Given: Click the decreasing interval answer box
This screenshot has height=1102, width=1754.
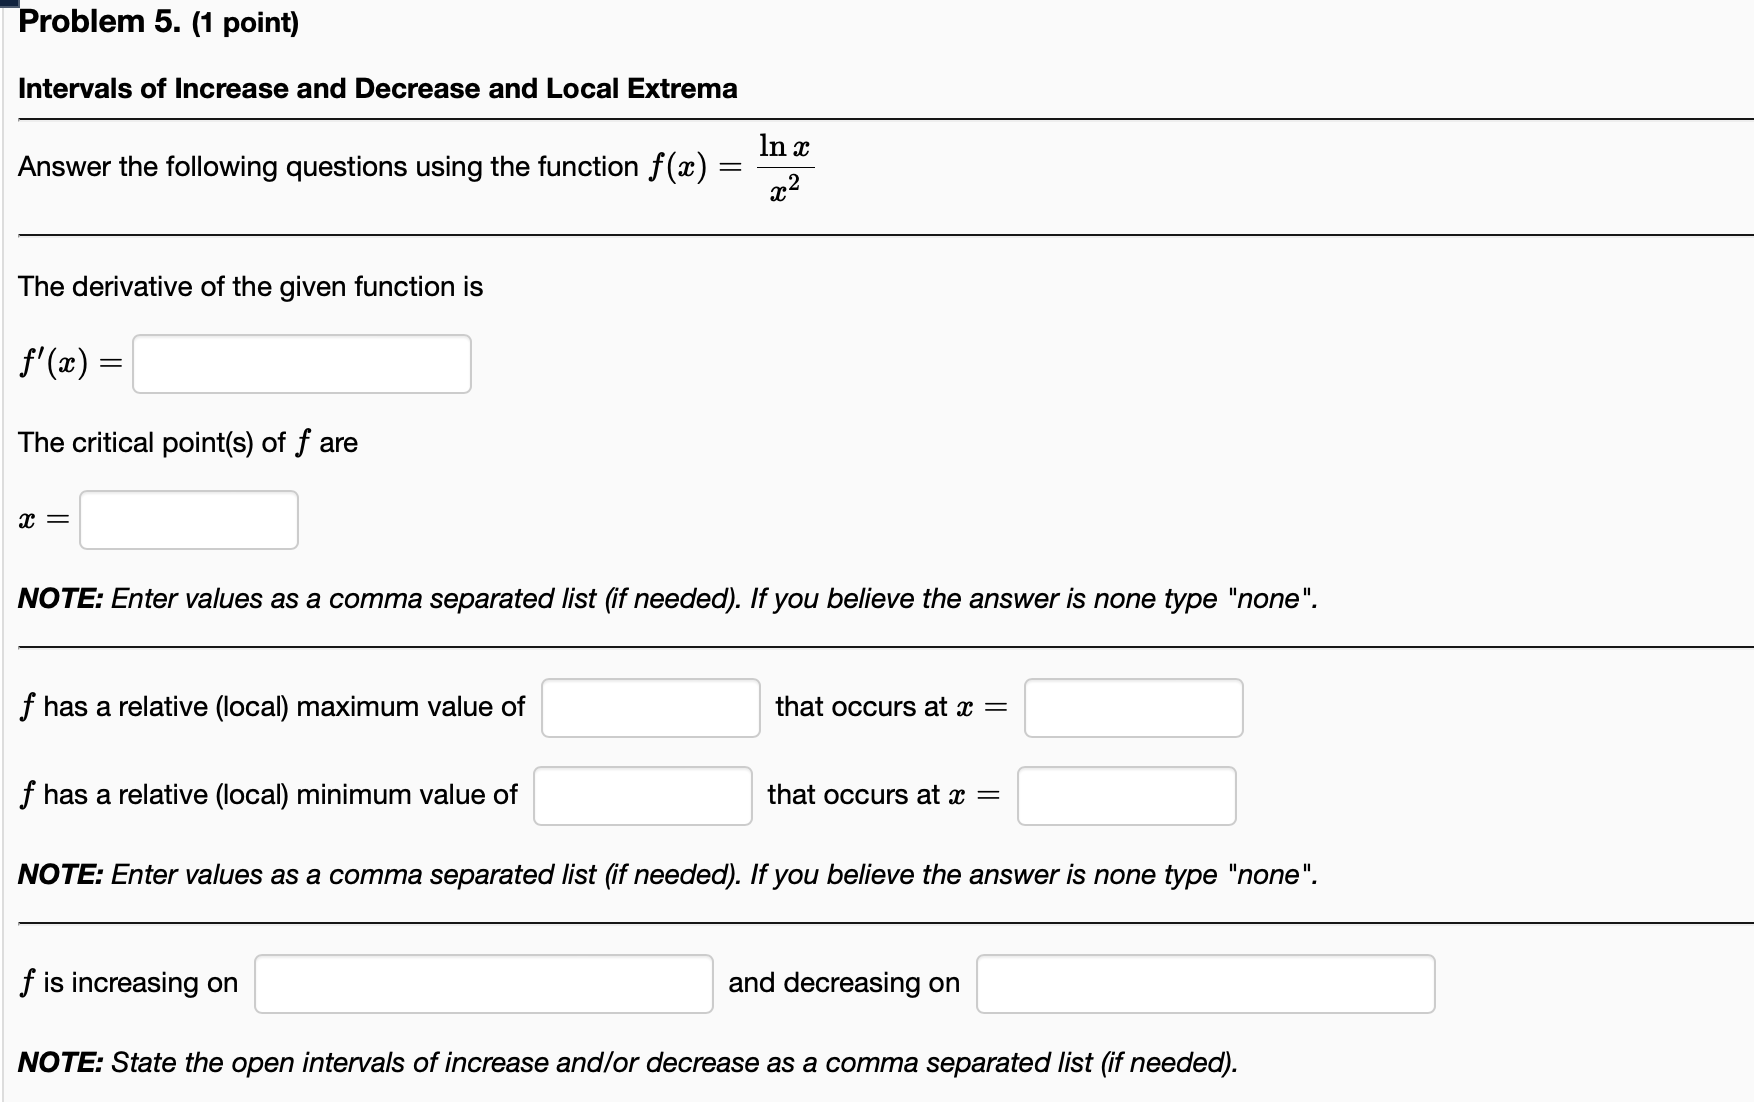Looking at the screenshot, I should pos(1204,983).
